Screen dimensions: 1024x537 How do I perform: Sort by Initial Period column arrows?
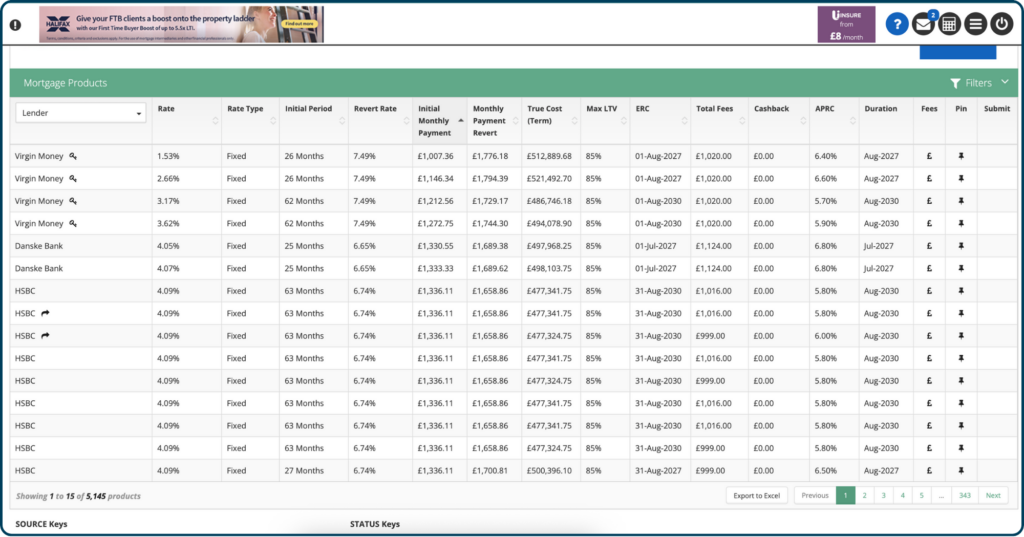(342, 121)
